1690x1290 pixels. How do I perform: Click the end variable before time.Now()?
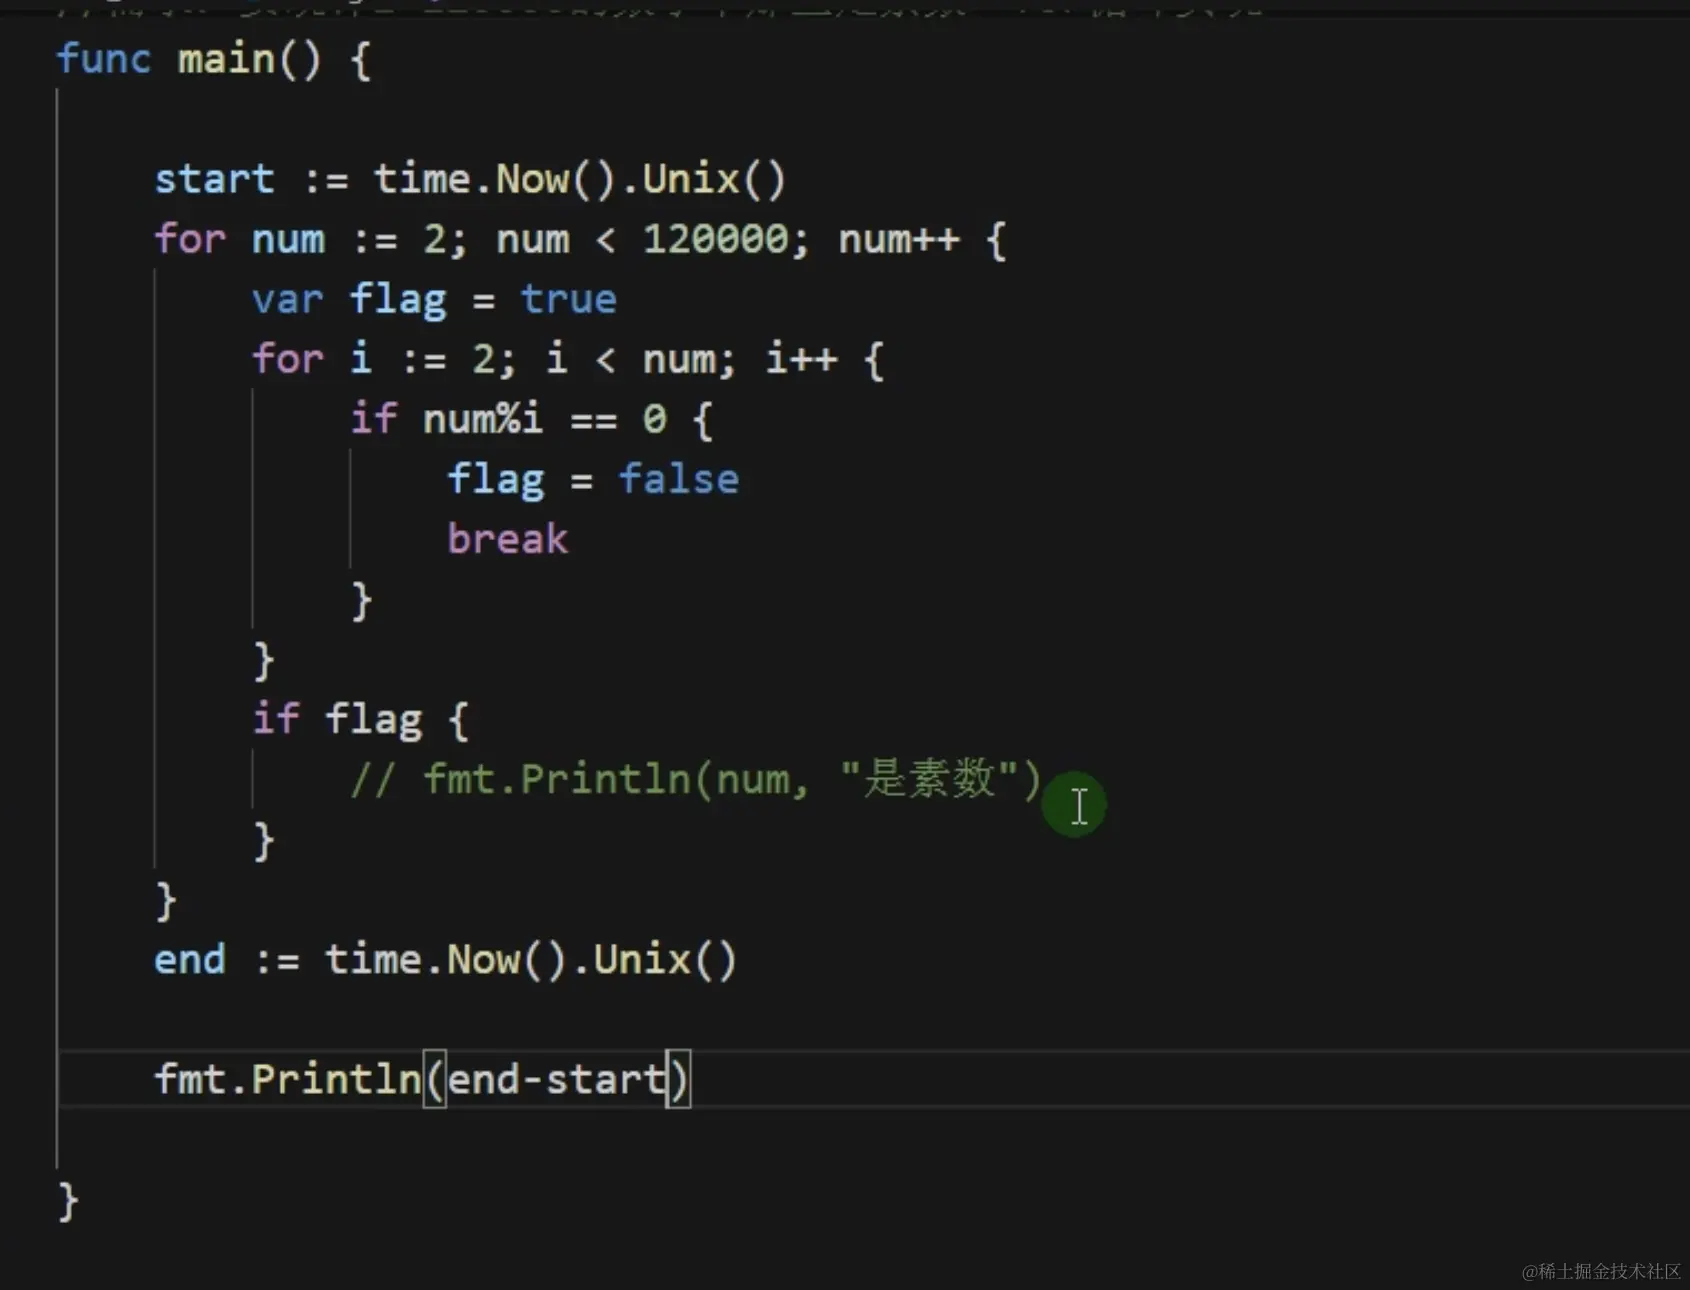pos(189,958)
